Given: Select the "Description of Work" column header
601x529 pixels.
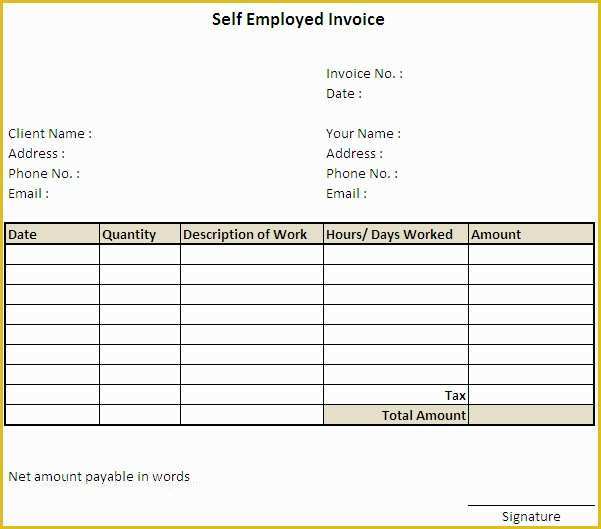Looking at the screenshot, I should (x=252, y=234).
